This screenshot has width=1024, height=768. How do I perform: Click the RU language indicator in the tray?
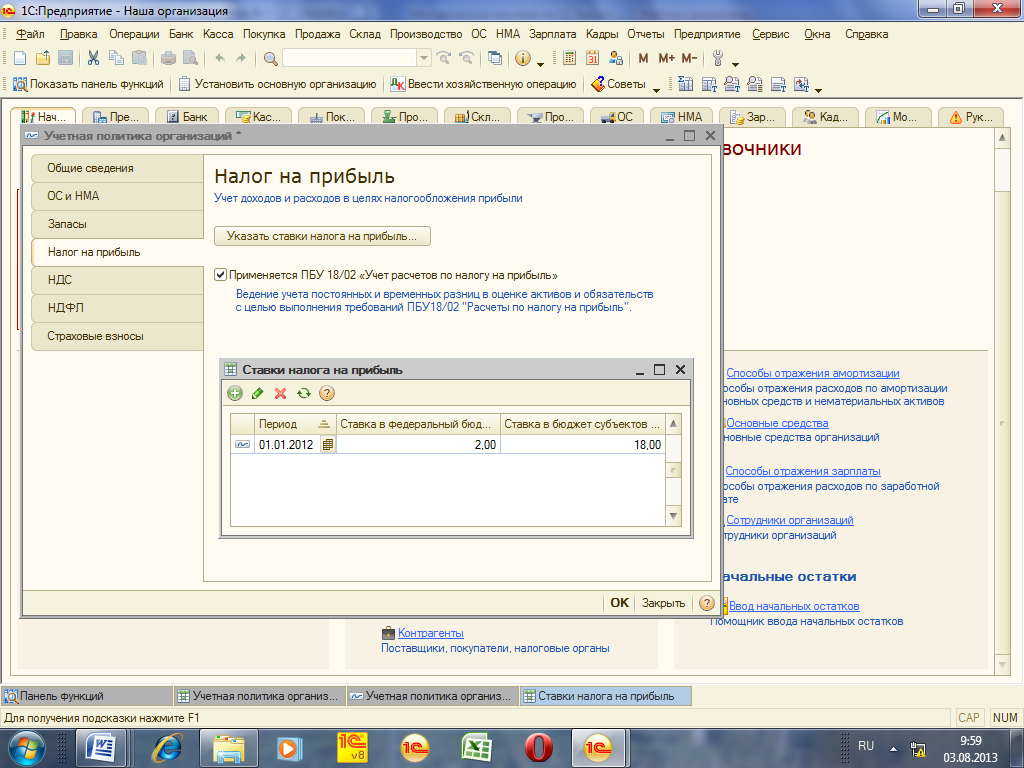pos(866,745)
